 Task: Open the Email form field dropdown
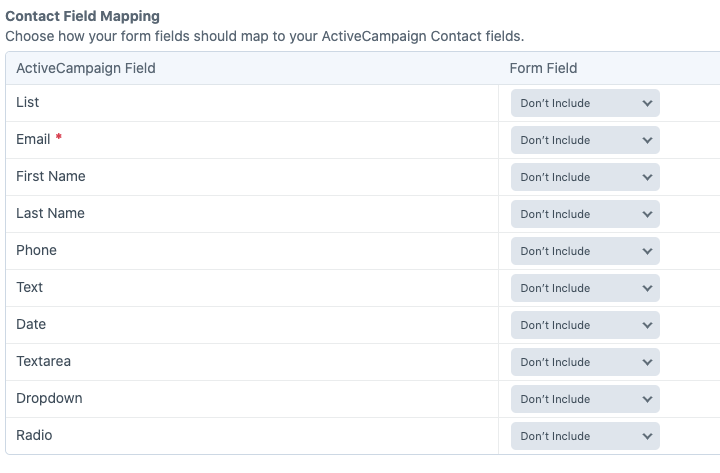[x=585, y=140]
